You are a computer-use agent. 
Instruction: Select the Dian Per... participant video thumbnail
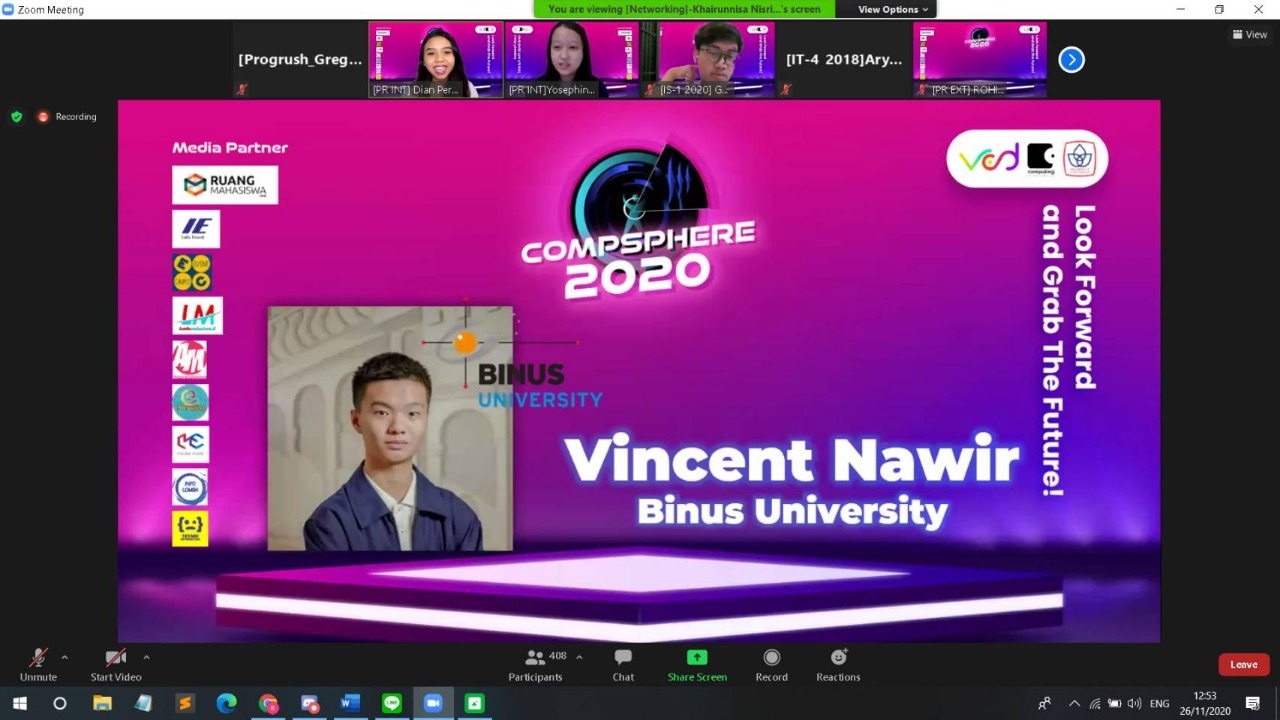[x=436, y=60]
